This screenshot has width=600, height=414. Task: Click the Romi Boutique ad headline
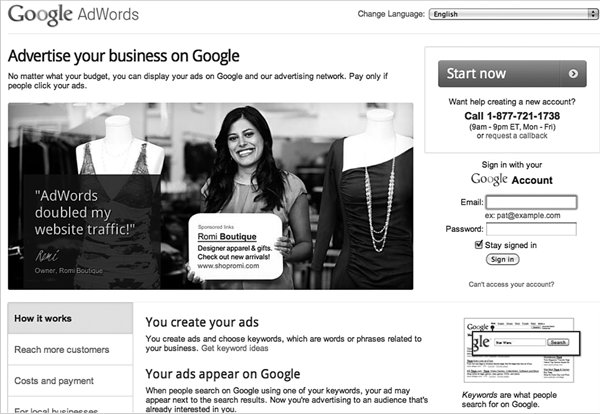[227, 237]
